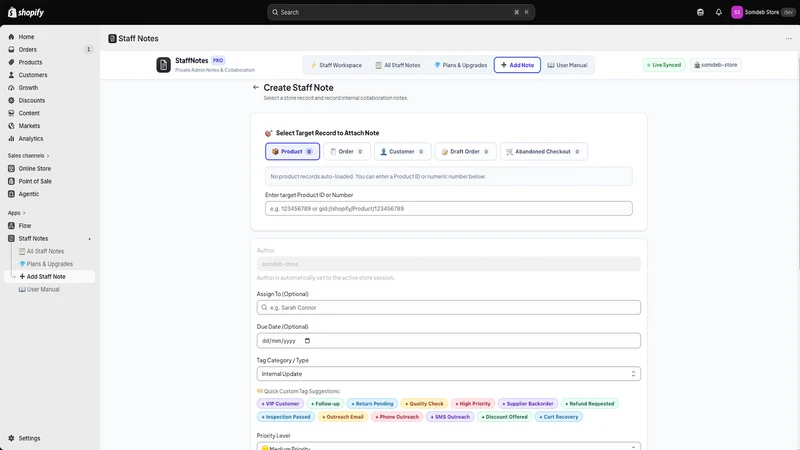Image resolution: width=800 pixels, height=450 pixels.
Task: Click the search magnifier in Assign To field
Action: [x=264, y=308]
